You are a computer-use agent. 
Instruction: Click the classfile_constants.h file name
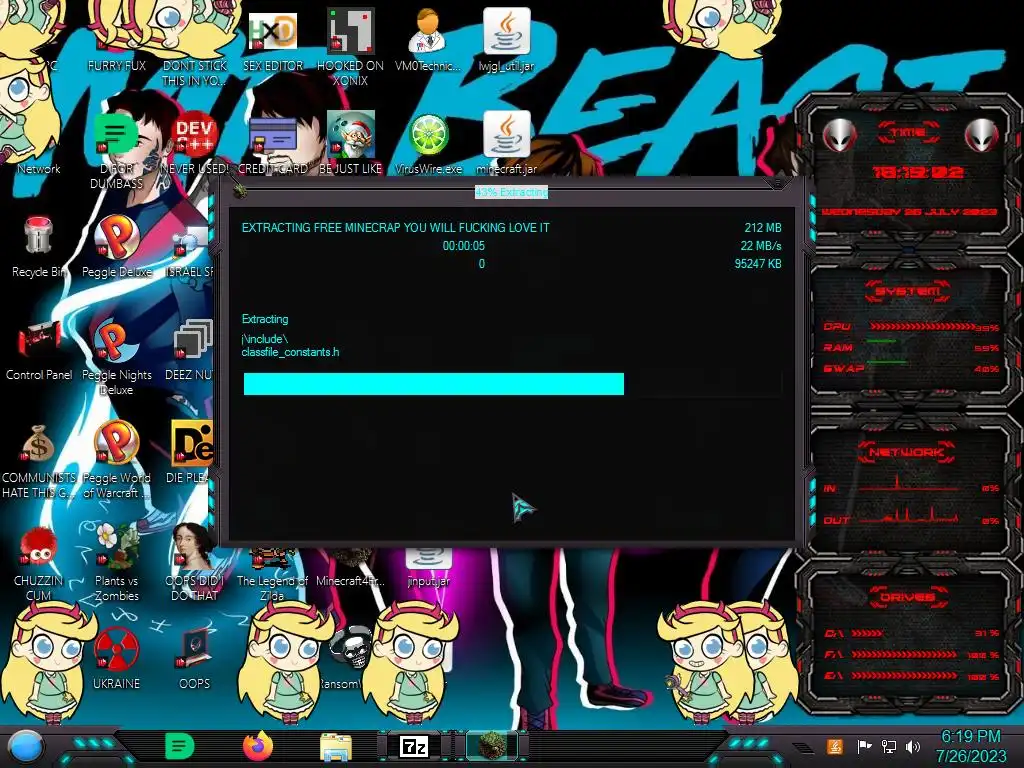click(290, 353)
